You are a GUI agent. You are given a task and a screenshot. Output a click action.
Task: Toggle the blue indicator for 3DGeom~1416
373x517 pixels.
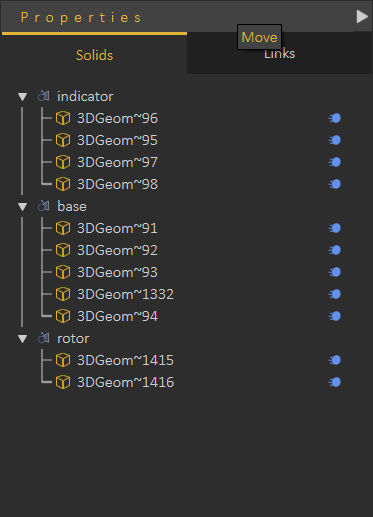335,382
